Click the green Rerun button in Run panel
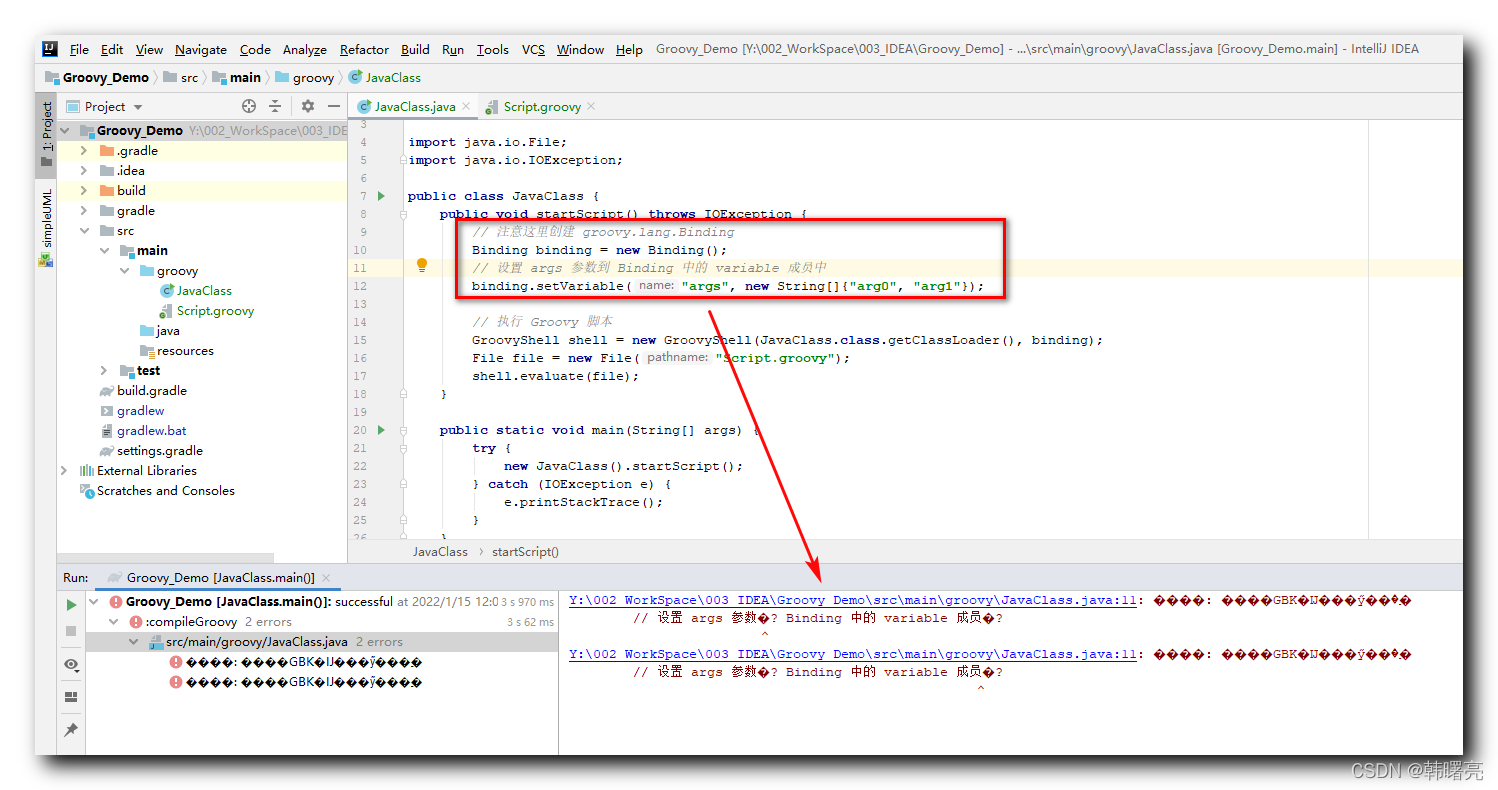This screenshot has width=1498, height=790. coord(71,605)
